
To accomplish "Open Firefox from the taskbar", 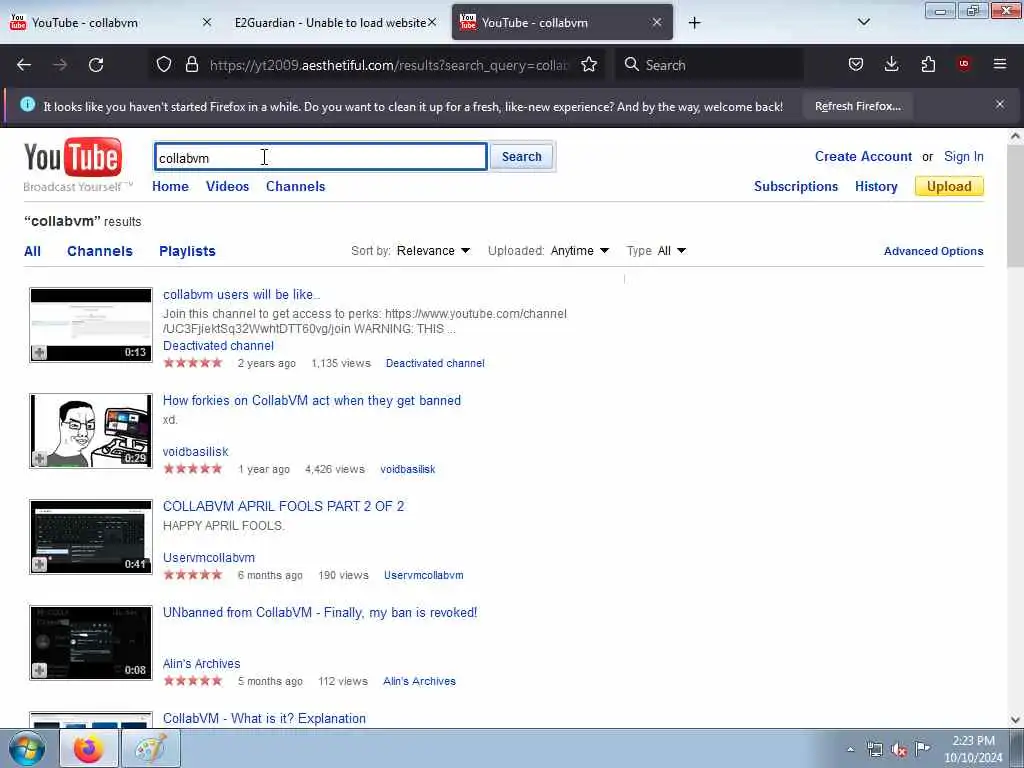I will point(88,748).
